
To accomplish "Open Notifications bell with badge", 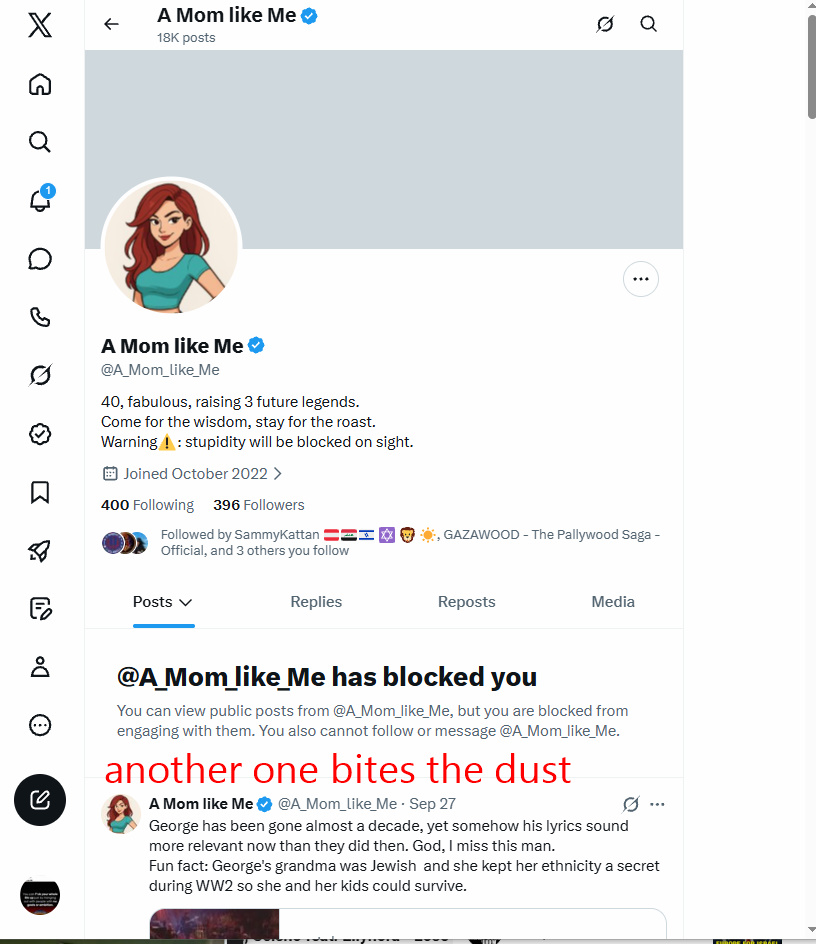I will pos(40,198).
